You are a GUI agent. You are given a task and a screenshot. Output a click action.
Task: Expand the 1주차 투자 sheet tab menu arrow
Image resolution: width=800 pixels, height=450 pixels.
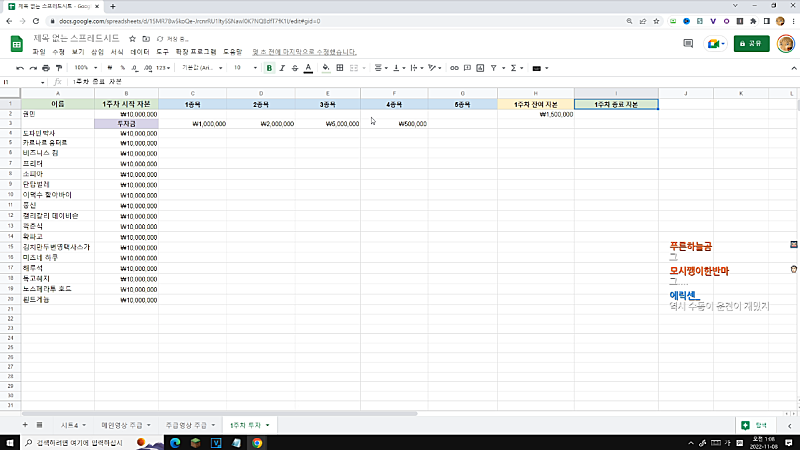point(268,425)
